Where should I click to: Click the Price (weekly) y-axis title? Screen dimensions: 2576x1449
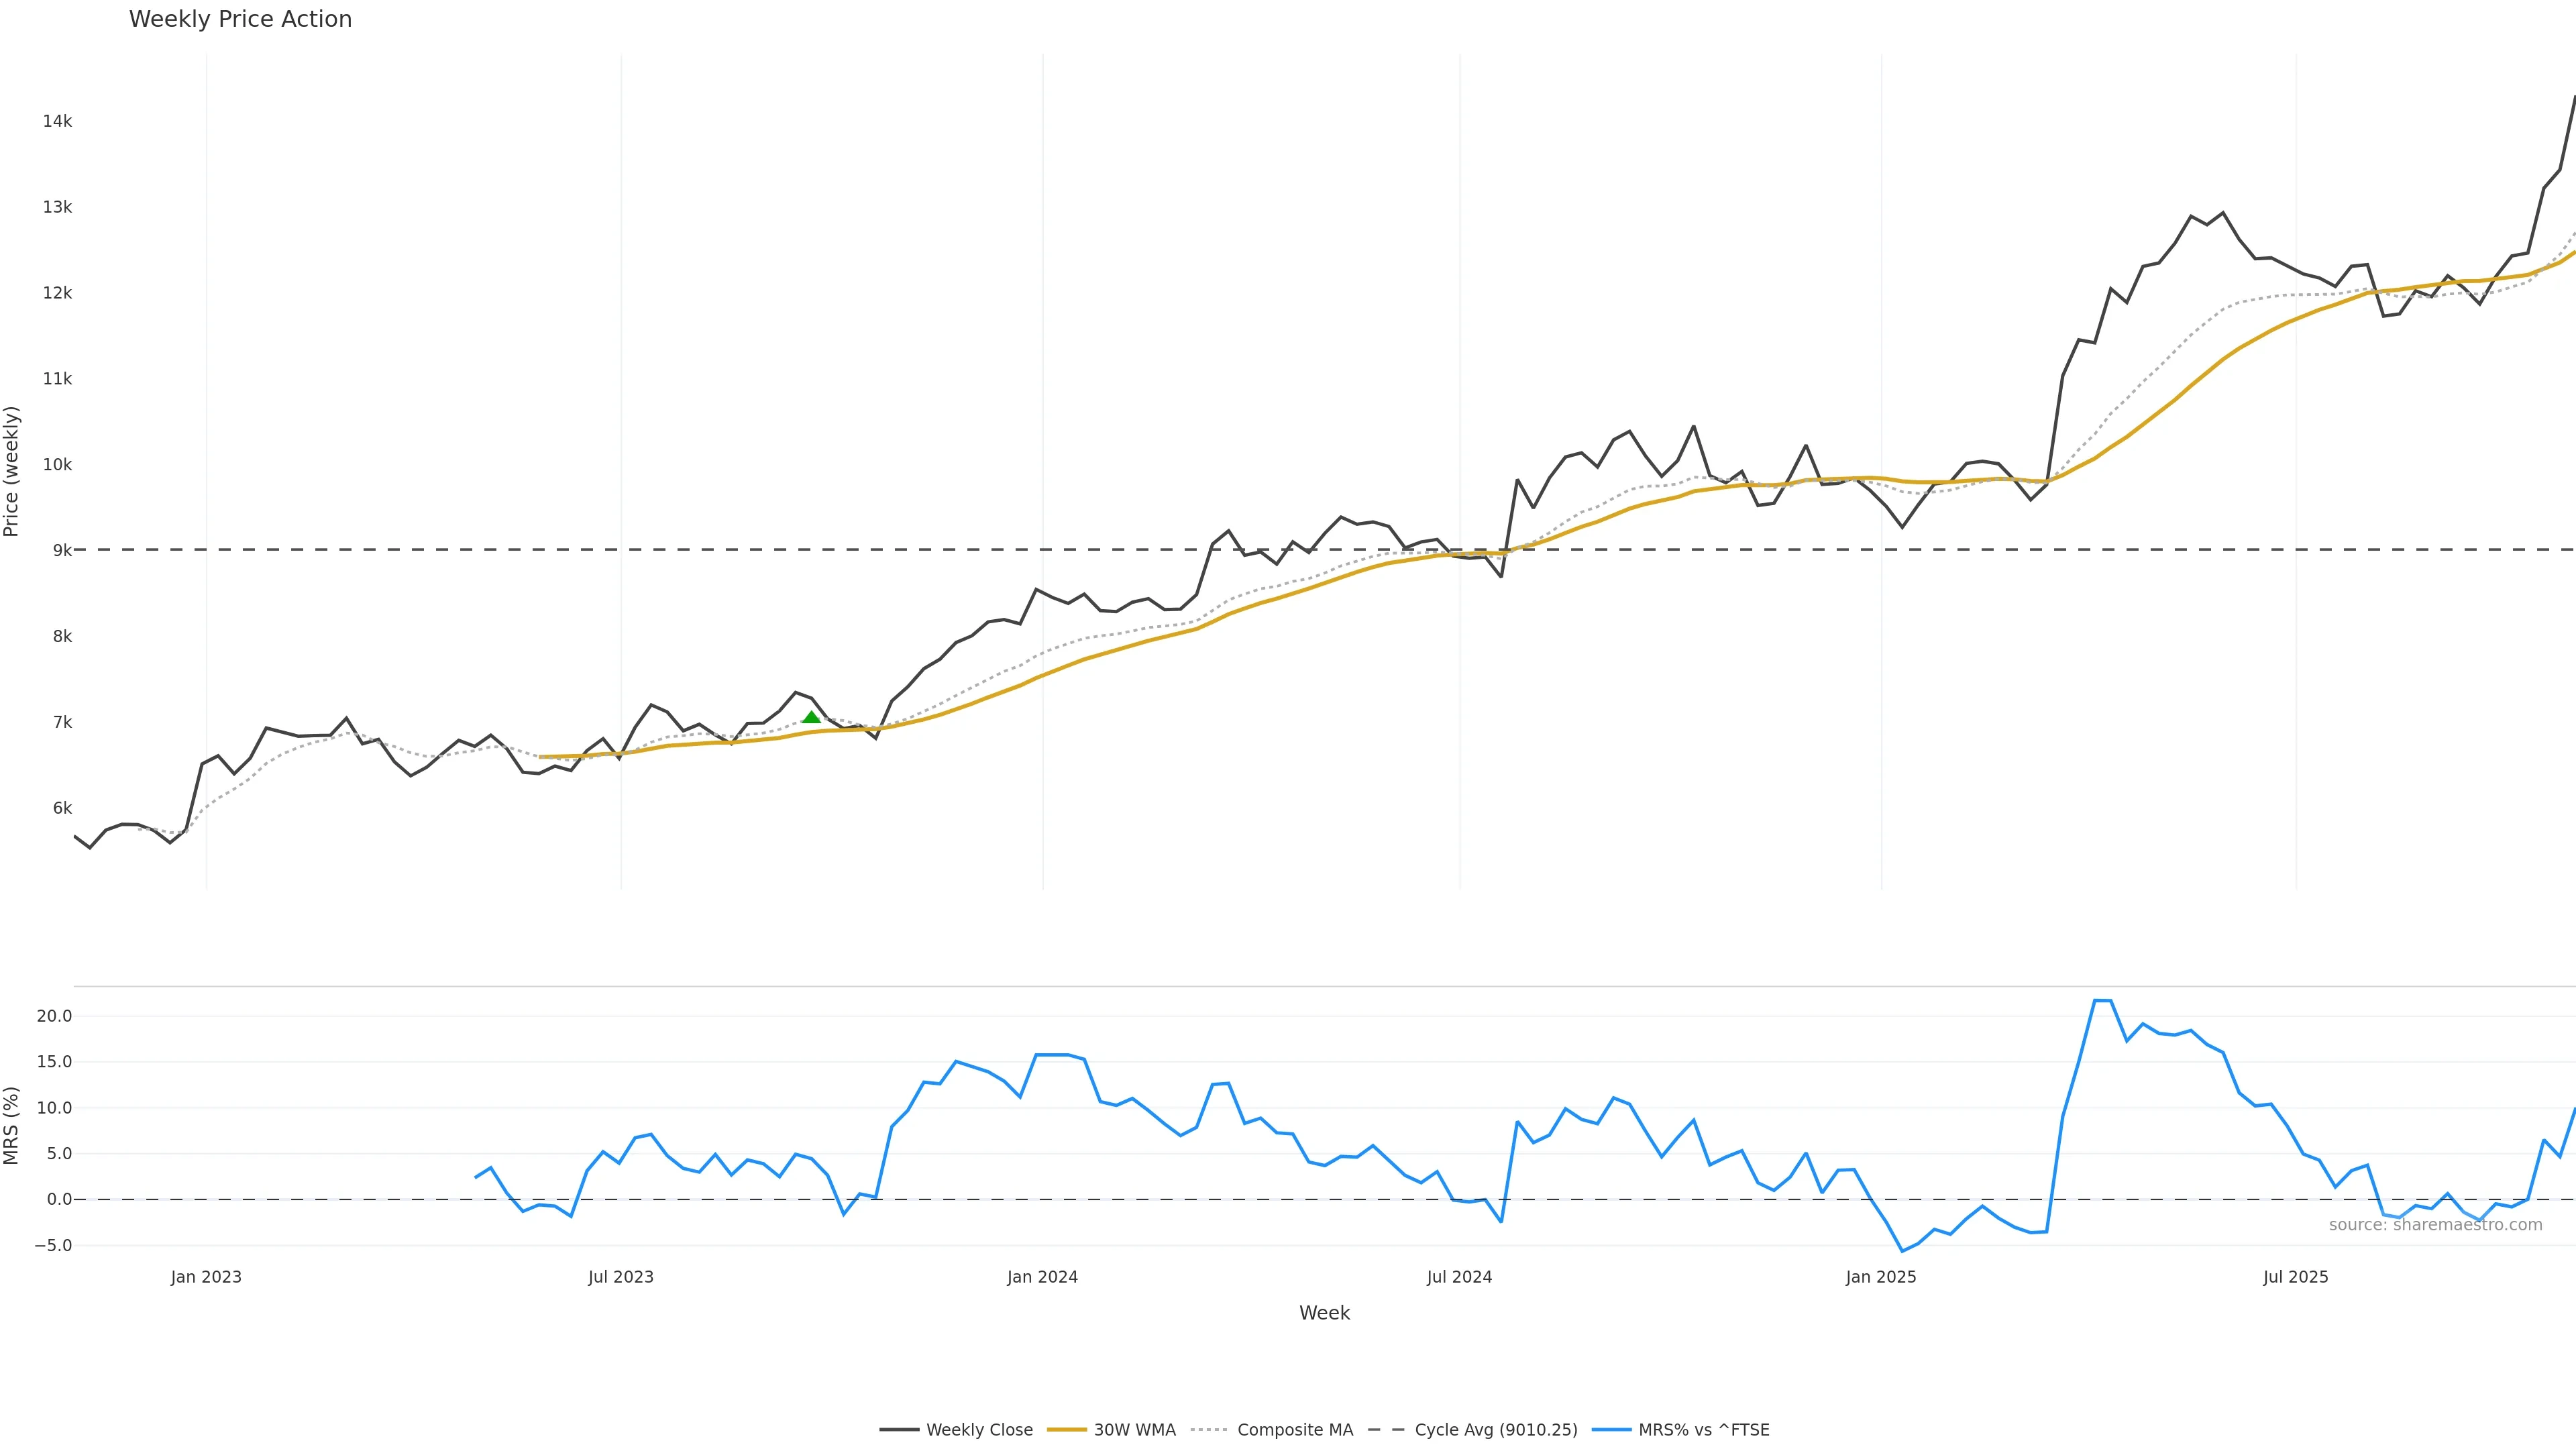point(12,471)
